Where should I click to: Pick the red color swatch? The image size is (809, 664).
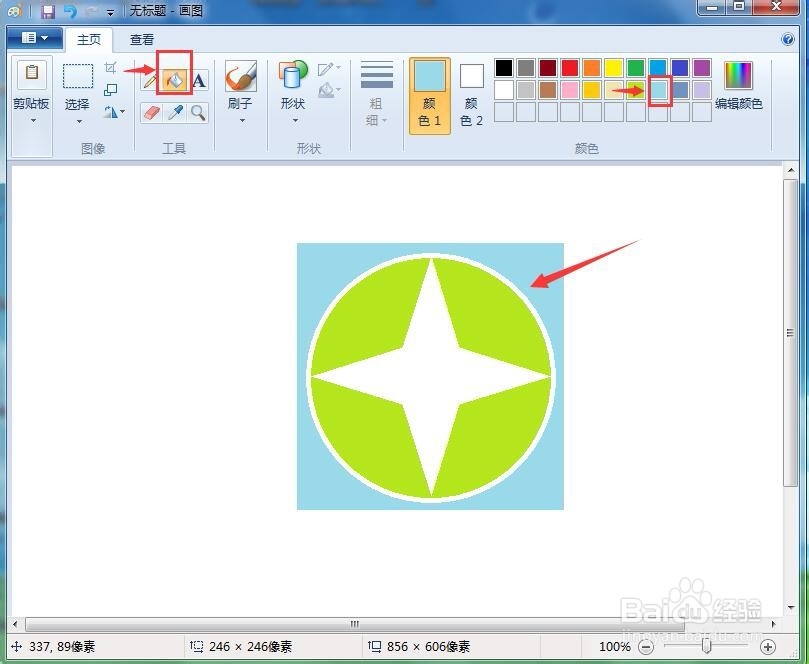(570, 68)
